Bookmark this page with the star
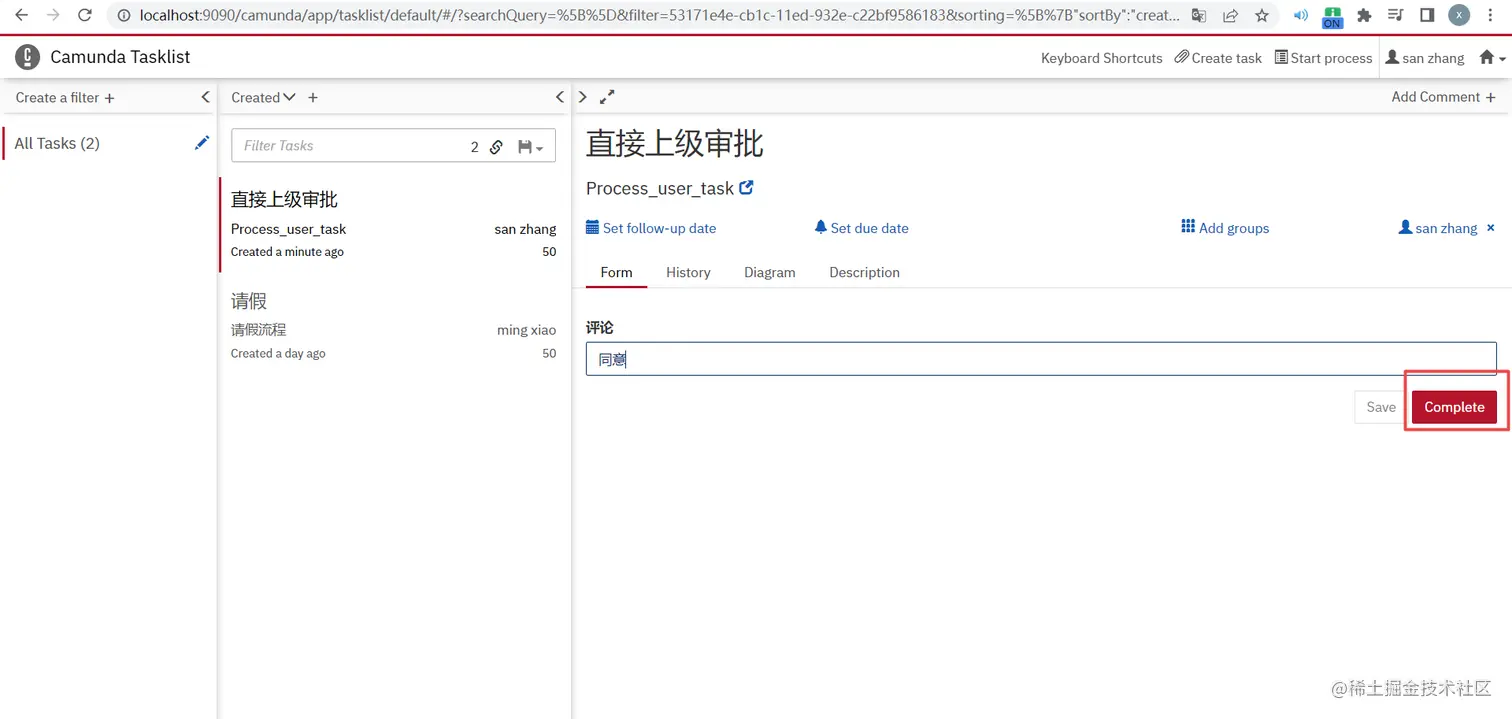Screen dimensions: 1512x719 pyautogui.click(x=1262, y=15)
